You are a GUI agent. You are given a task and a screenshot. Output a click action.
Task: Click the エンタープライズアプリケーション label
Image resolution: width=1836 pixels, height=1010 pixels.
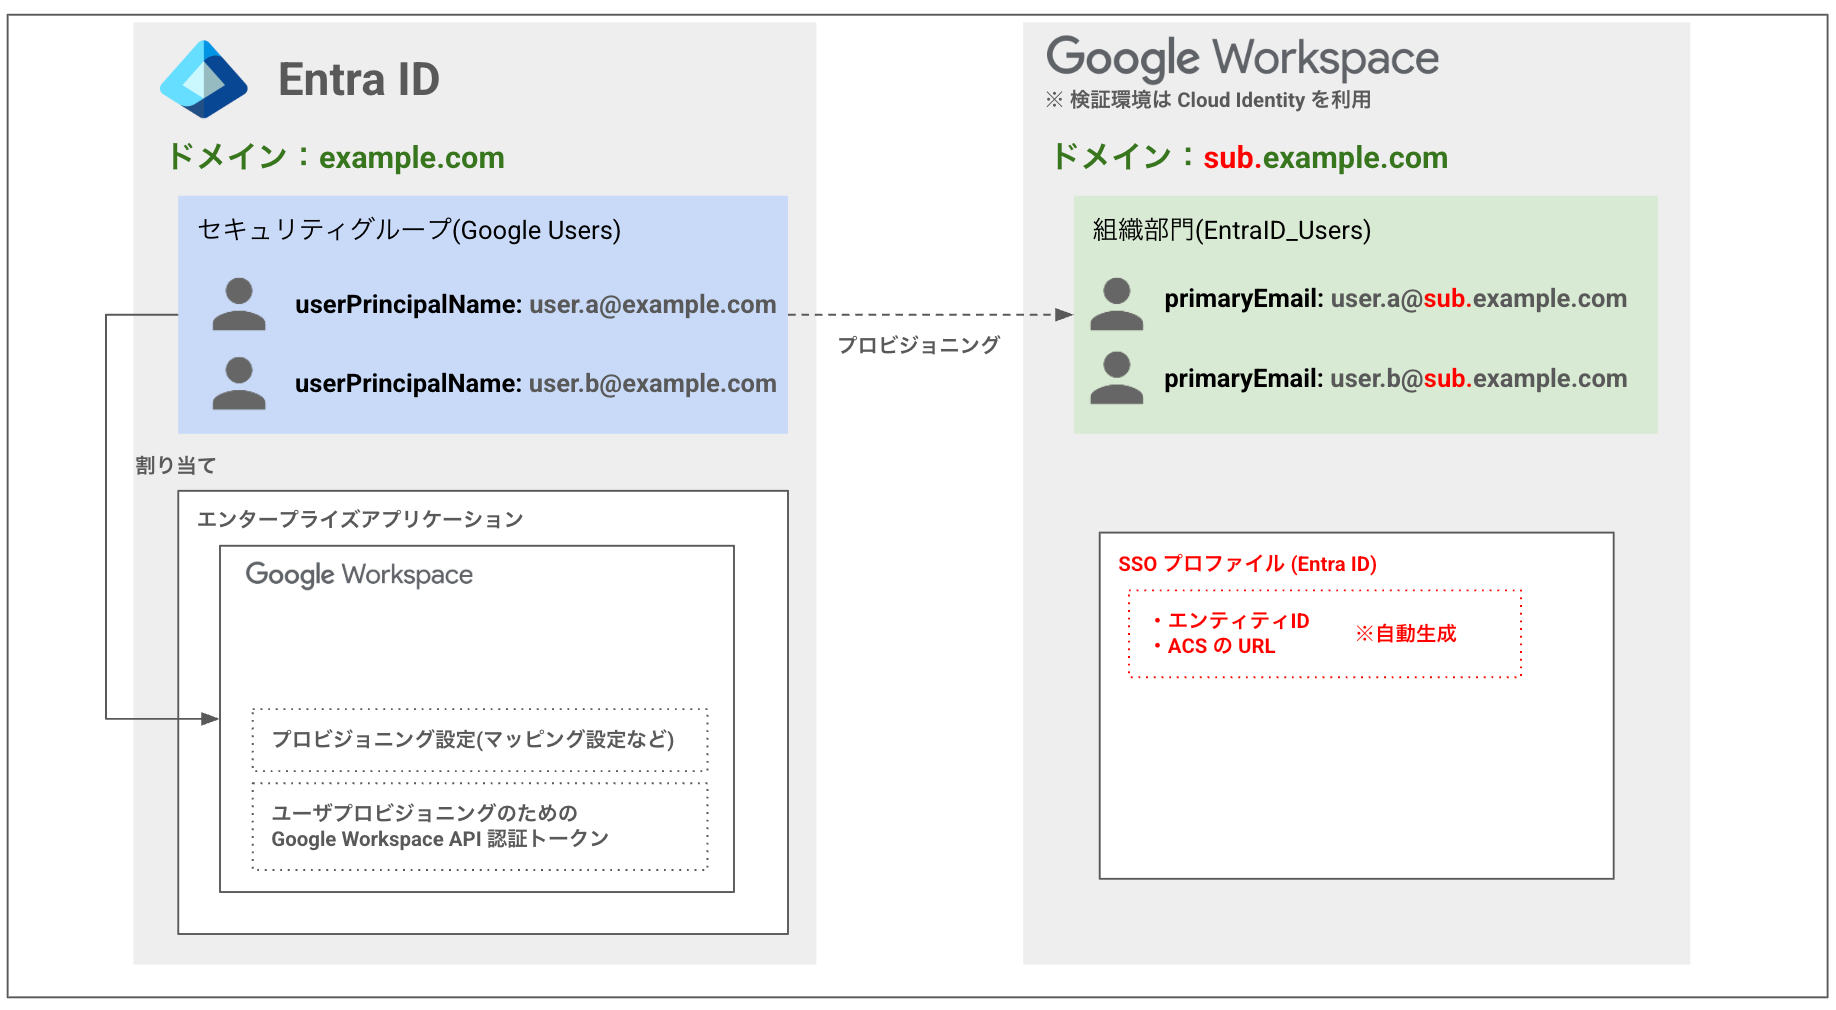tap(360, 519)
